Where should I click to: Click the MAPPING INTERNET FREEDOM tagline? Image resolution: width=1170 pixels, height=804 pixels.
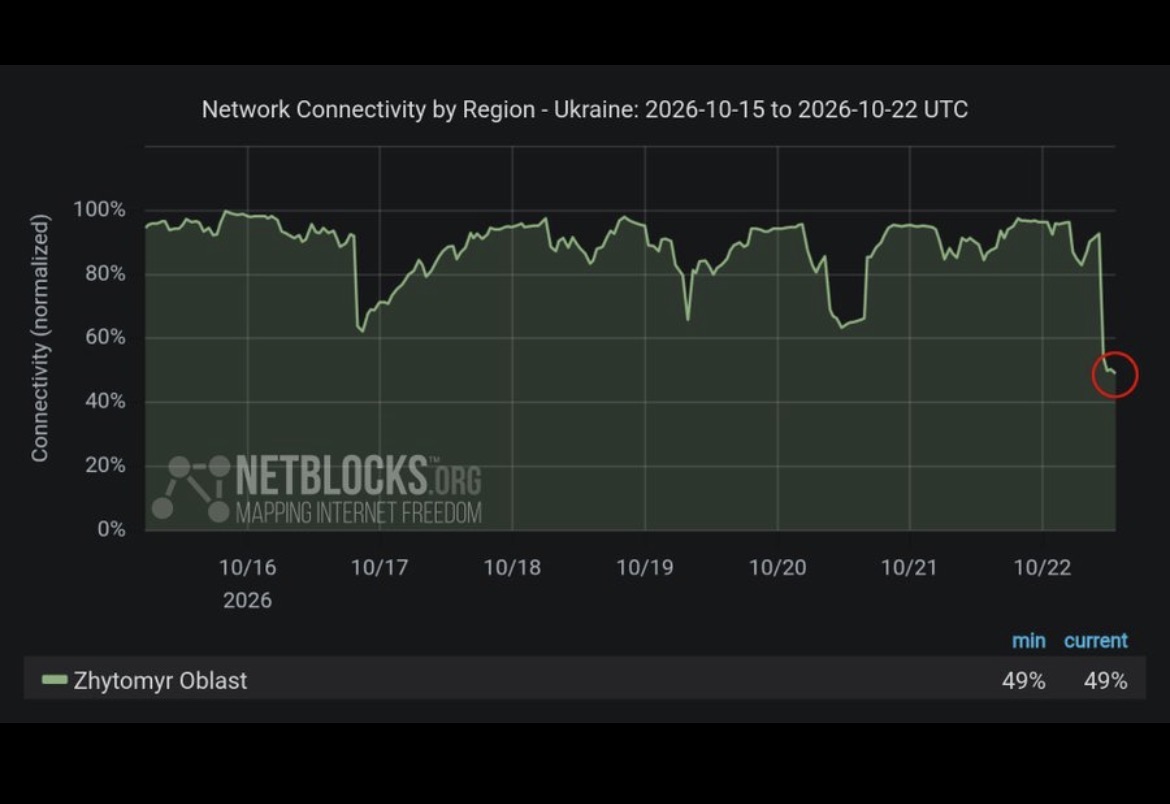pos(358,513)
